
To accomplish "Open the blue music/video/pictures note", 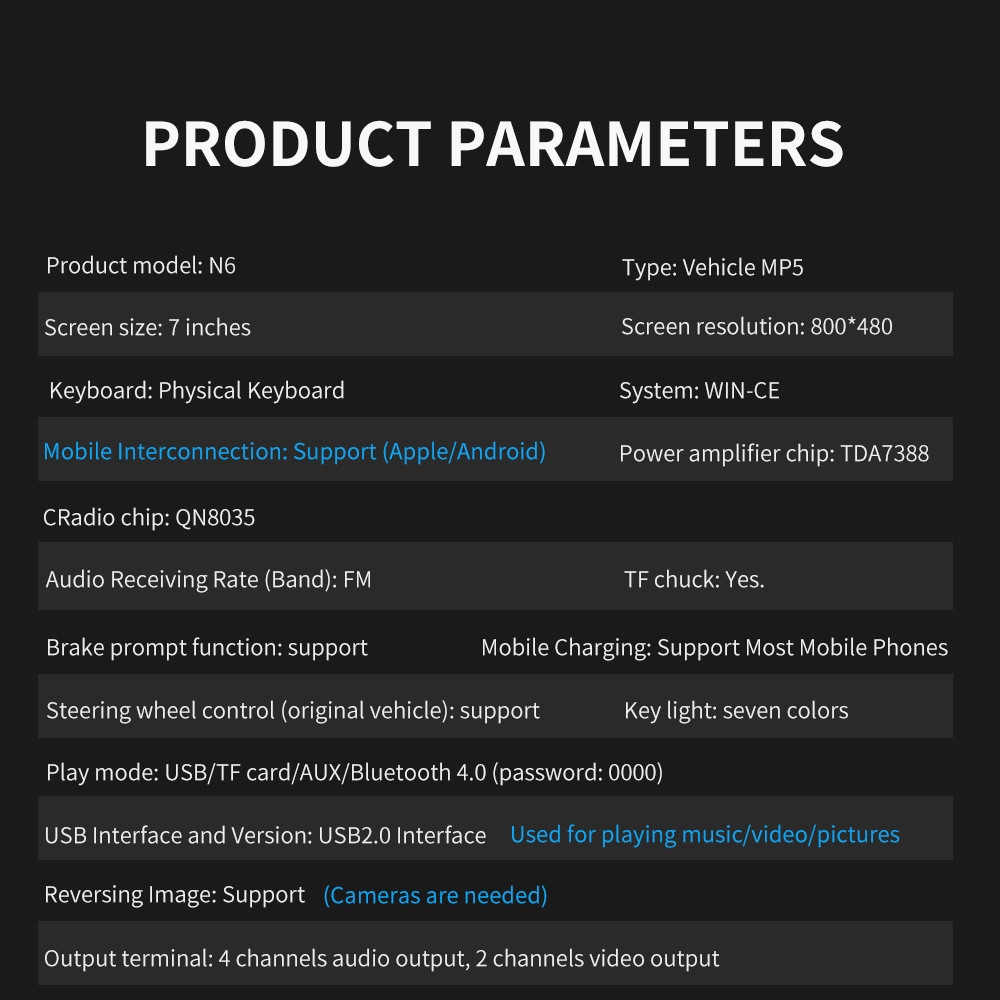I will pos(705,834).
